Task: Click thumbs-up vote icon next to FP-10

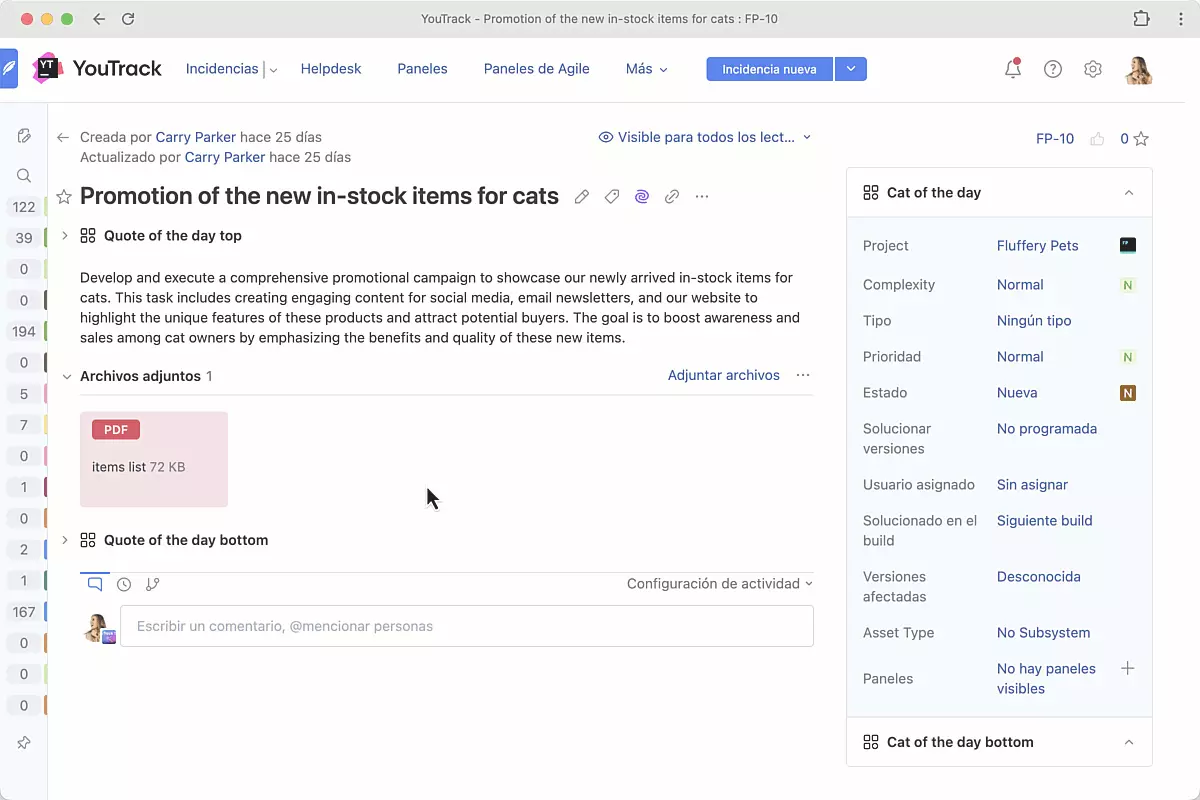Action: click(1097, 139)
